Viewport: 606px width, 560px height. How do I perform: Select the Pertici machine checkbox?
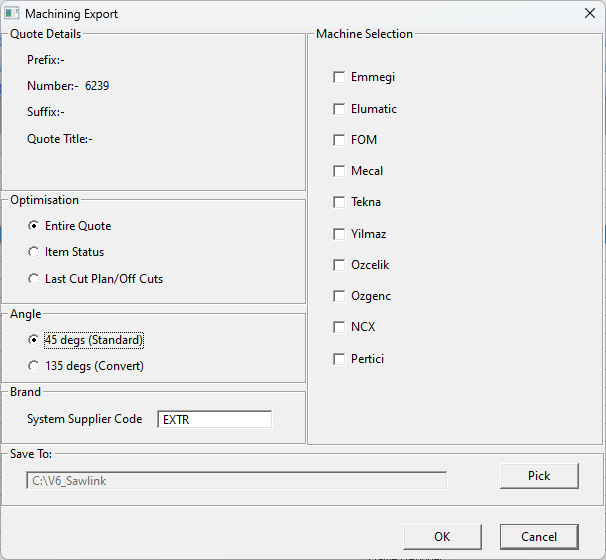pos(340,359)
